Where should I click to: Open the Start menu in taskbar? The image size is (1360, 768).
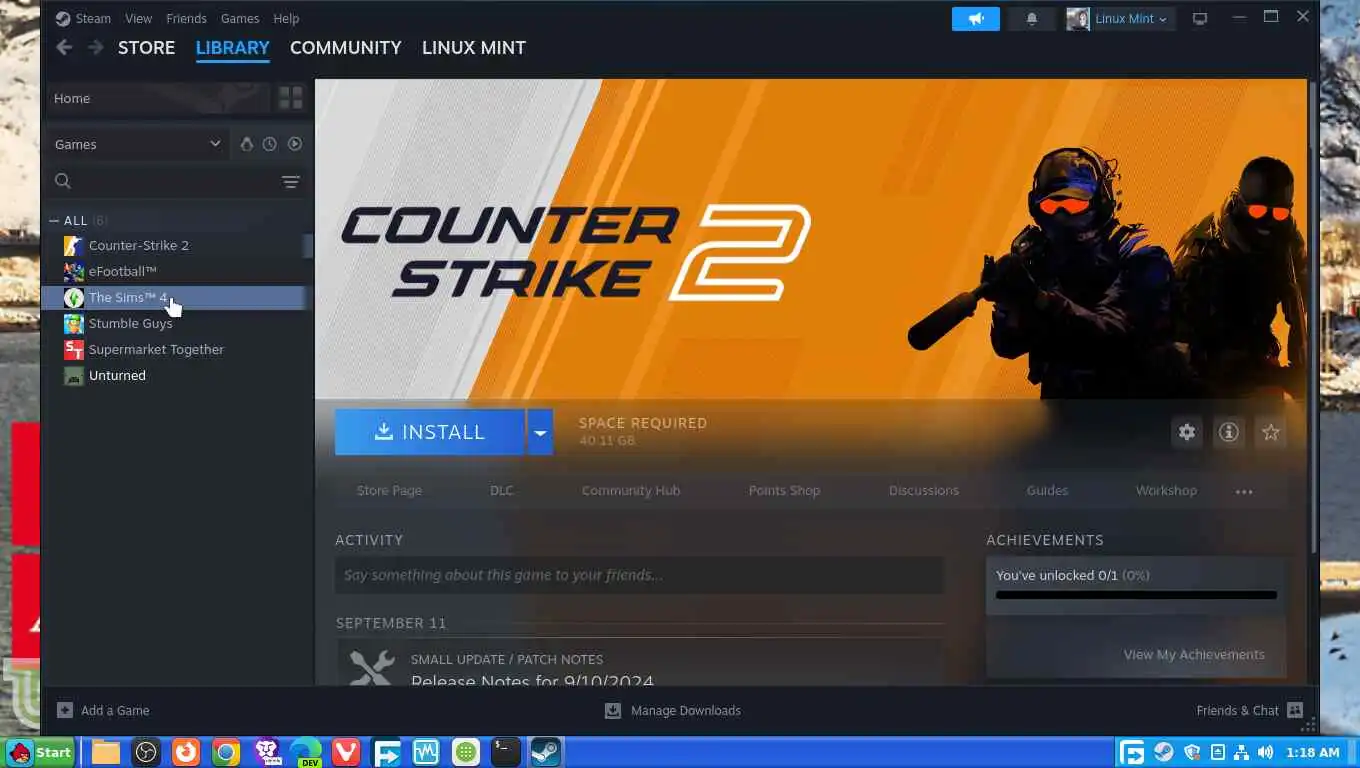(x=39, y=752)
